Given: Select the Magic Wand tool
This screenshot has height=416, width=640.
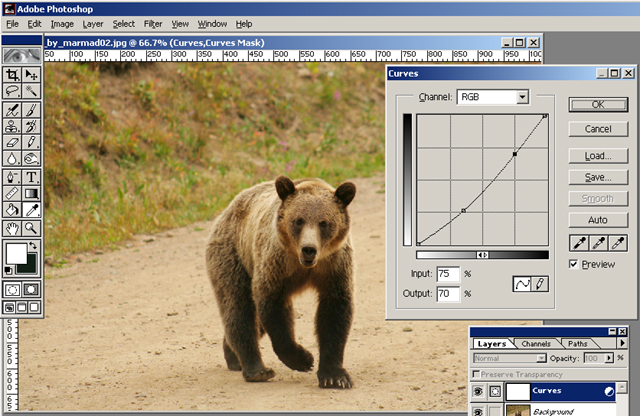Looking at the screenshot, I should point(32,91).
